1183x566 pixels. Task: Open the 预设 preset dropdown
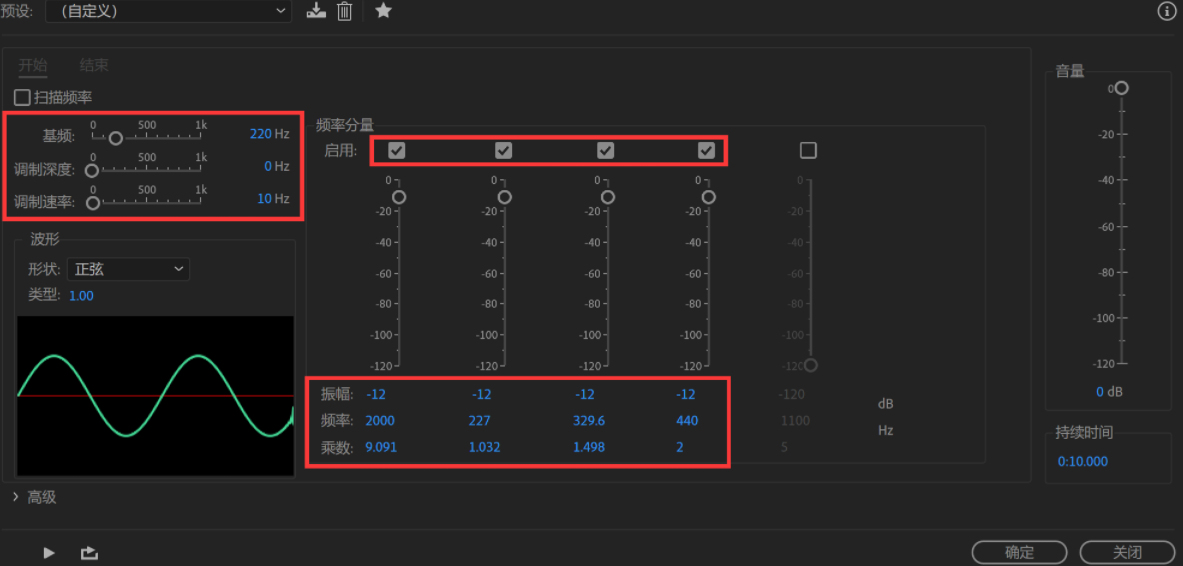[x=168, y=11]
